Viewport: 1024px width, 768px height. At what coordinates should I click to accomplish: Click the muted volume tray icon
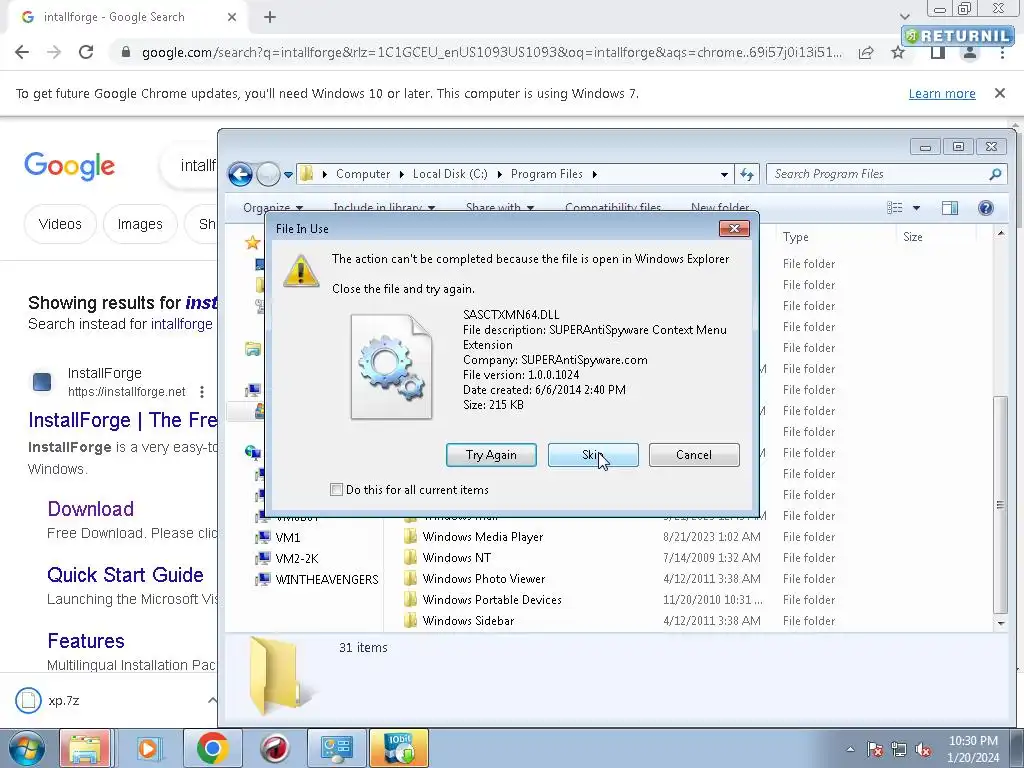tap(923, 749)
